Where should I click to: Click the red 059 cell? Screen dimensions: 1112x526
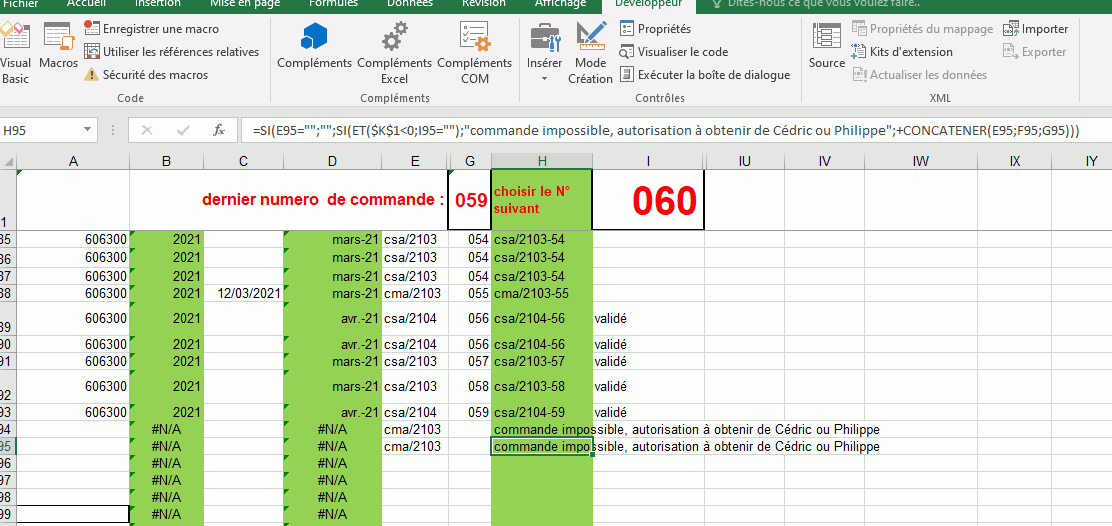tap(470, 200)
